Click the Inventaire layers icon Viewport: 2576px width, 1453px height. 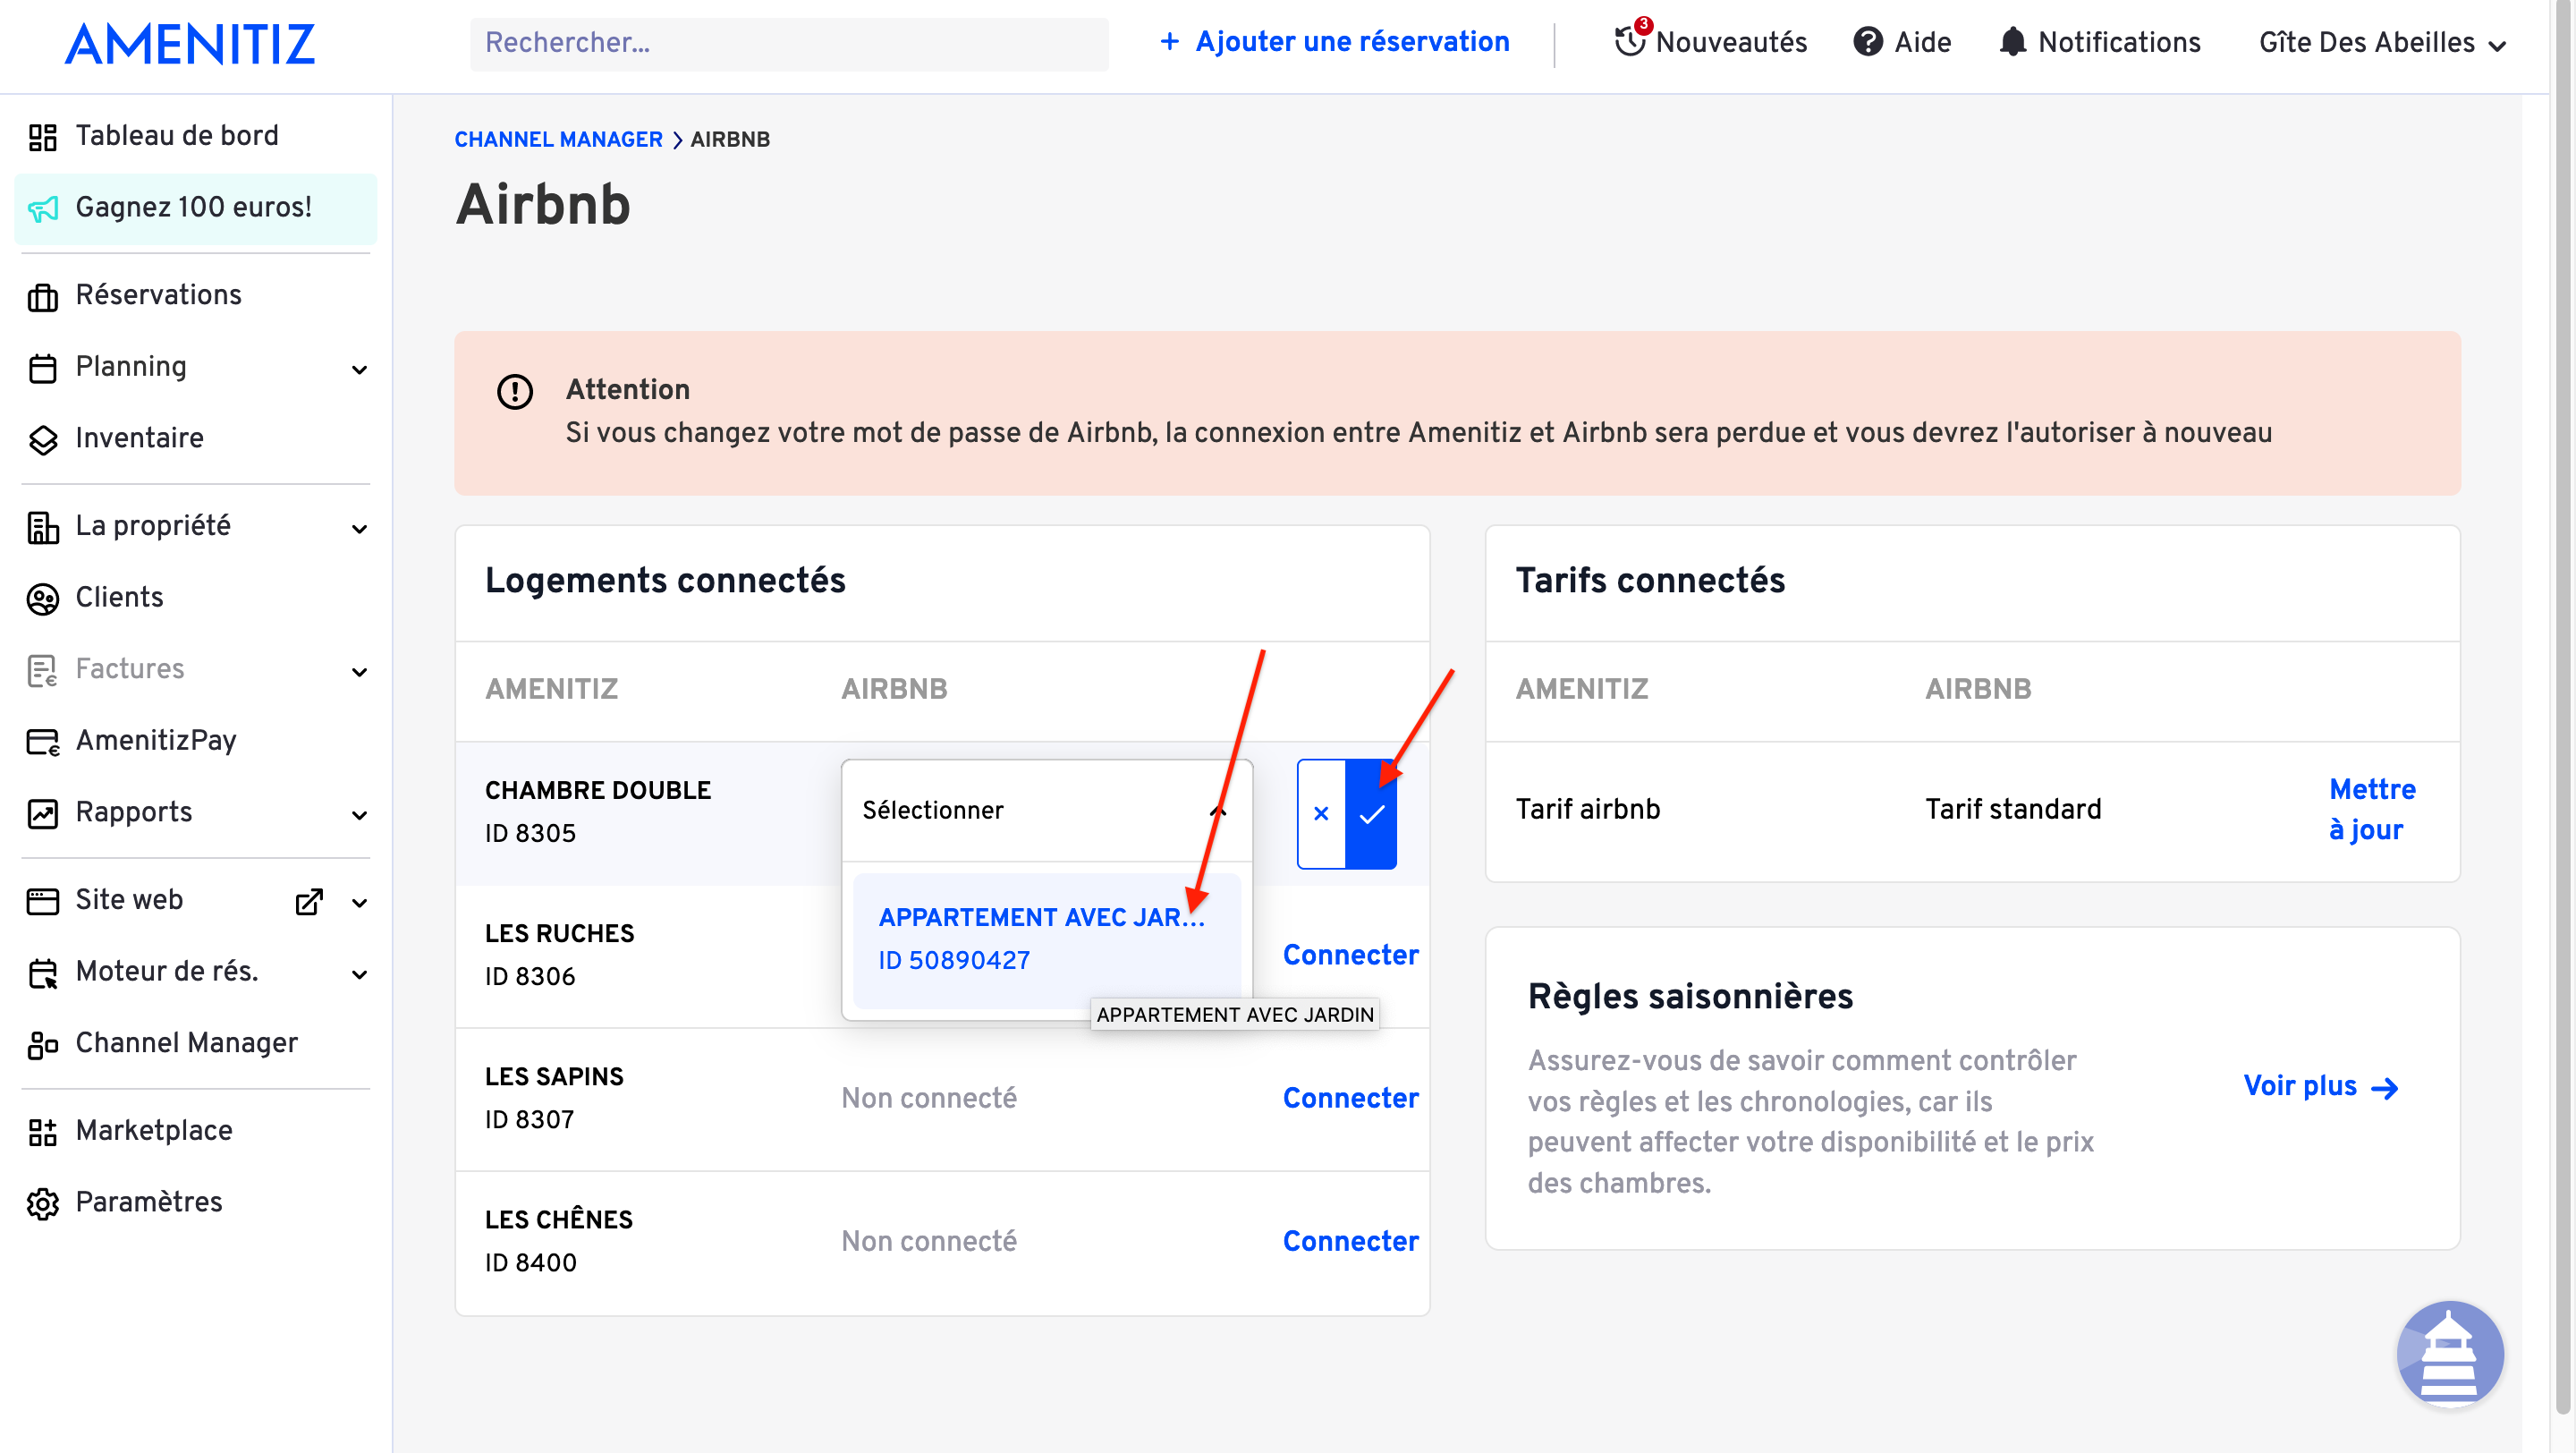(x=42, y=440)
